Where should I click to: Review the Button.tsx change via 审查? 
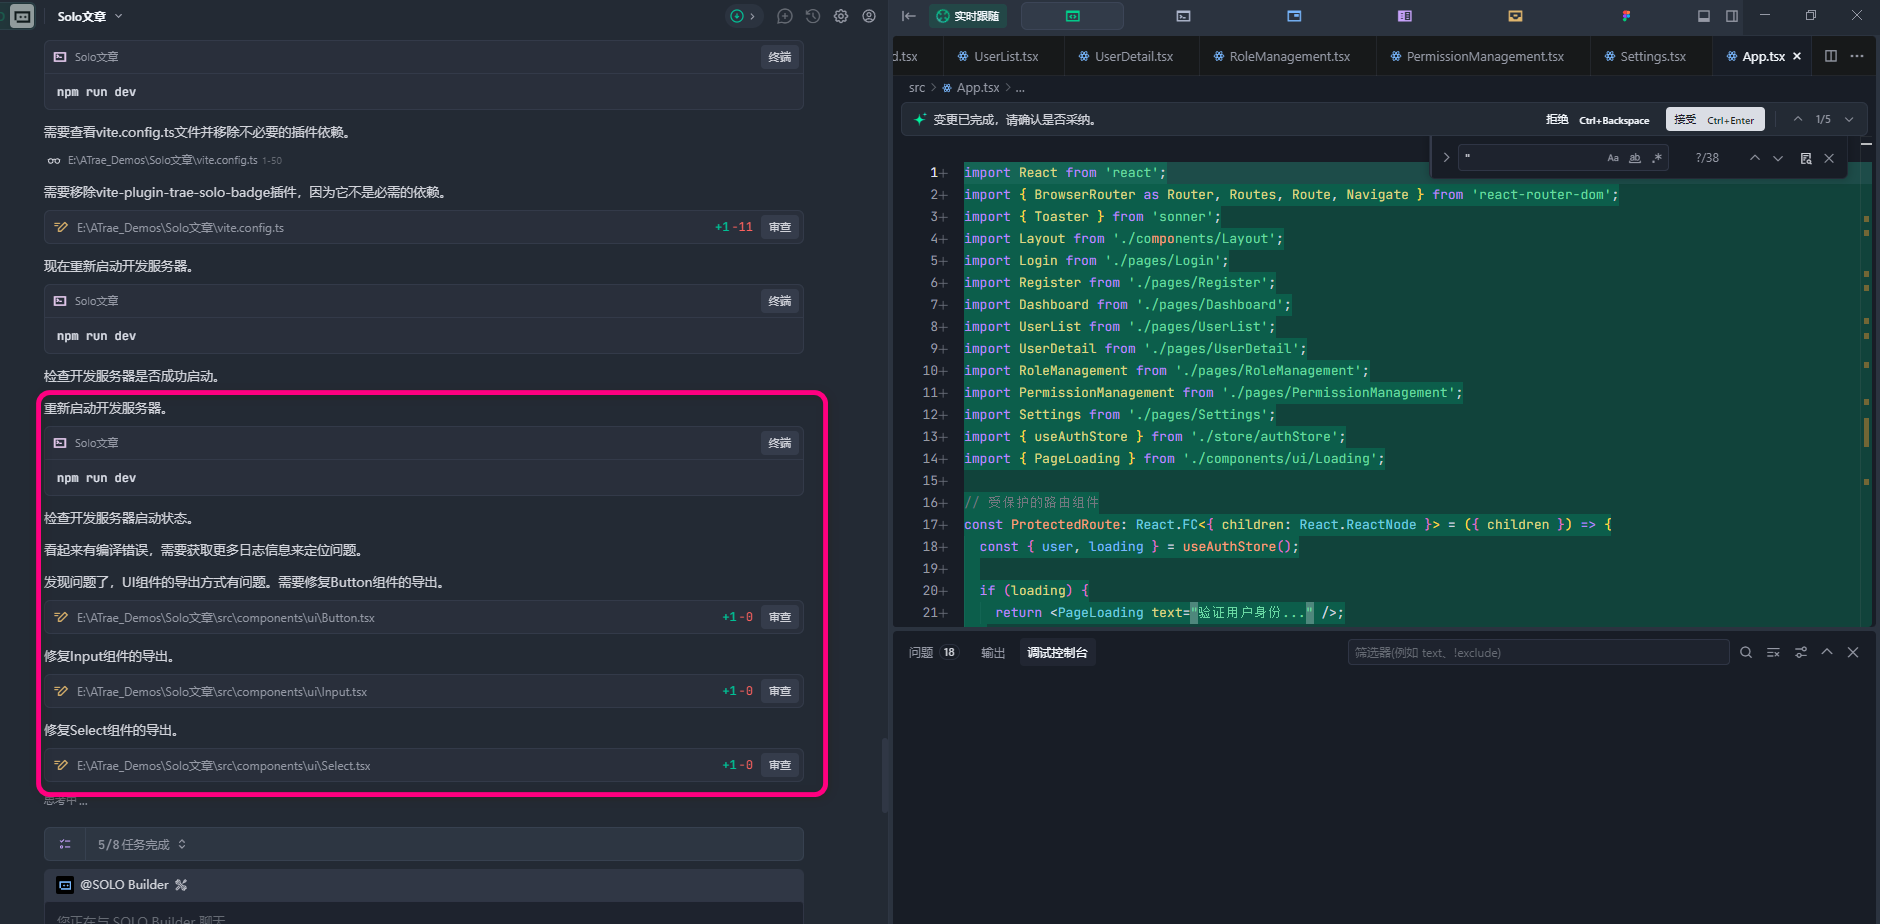[x=780, y=617]
